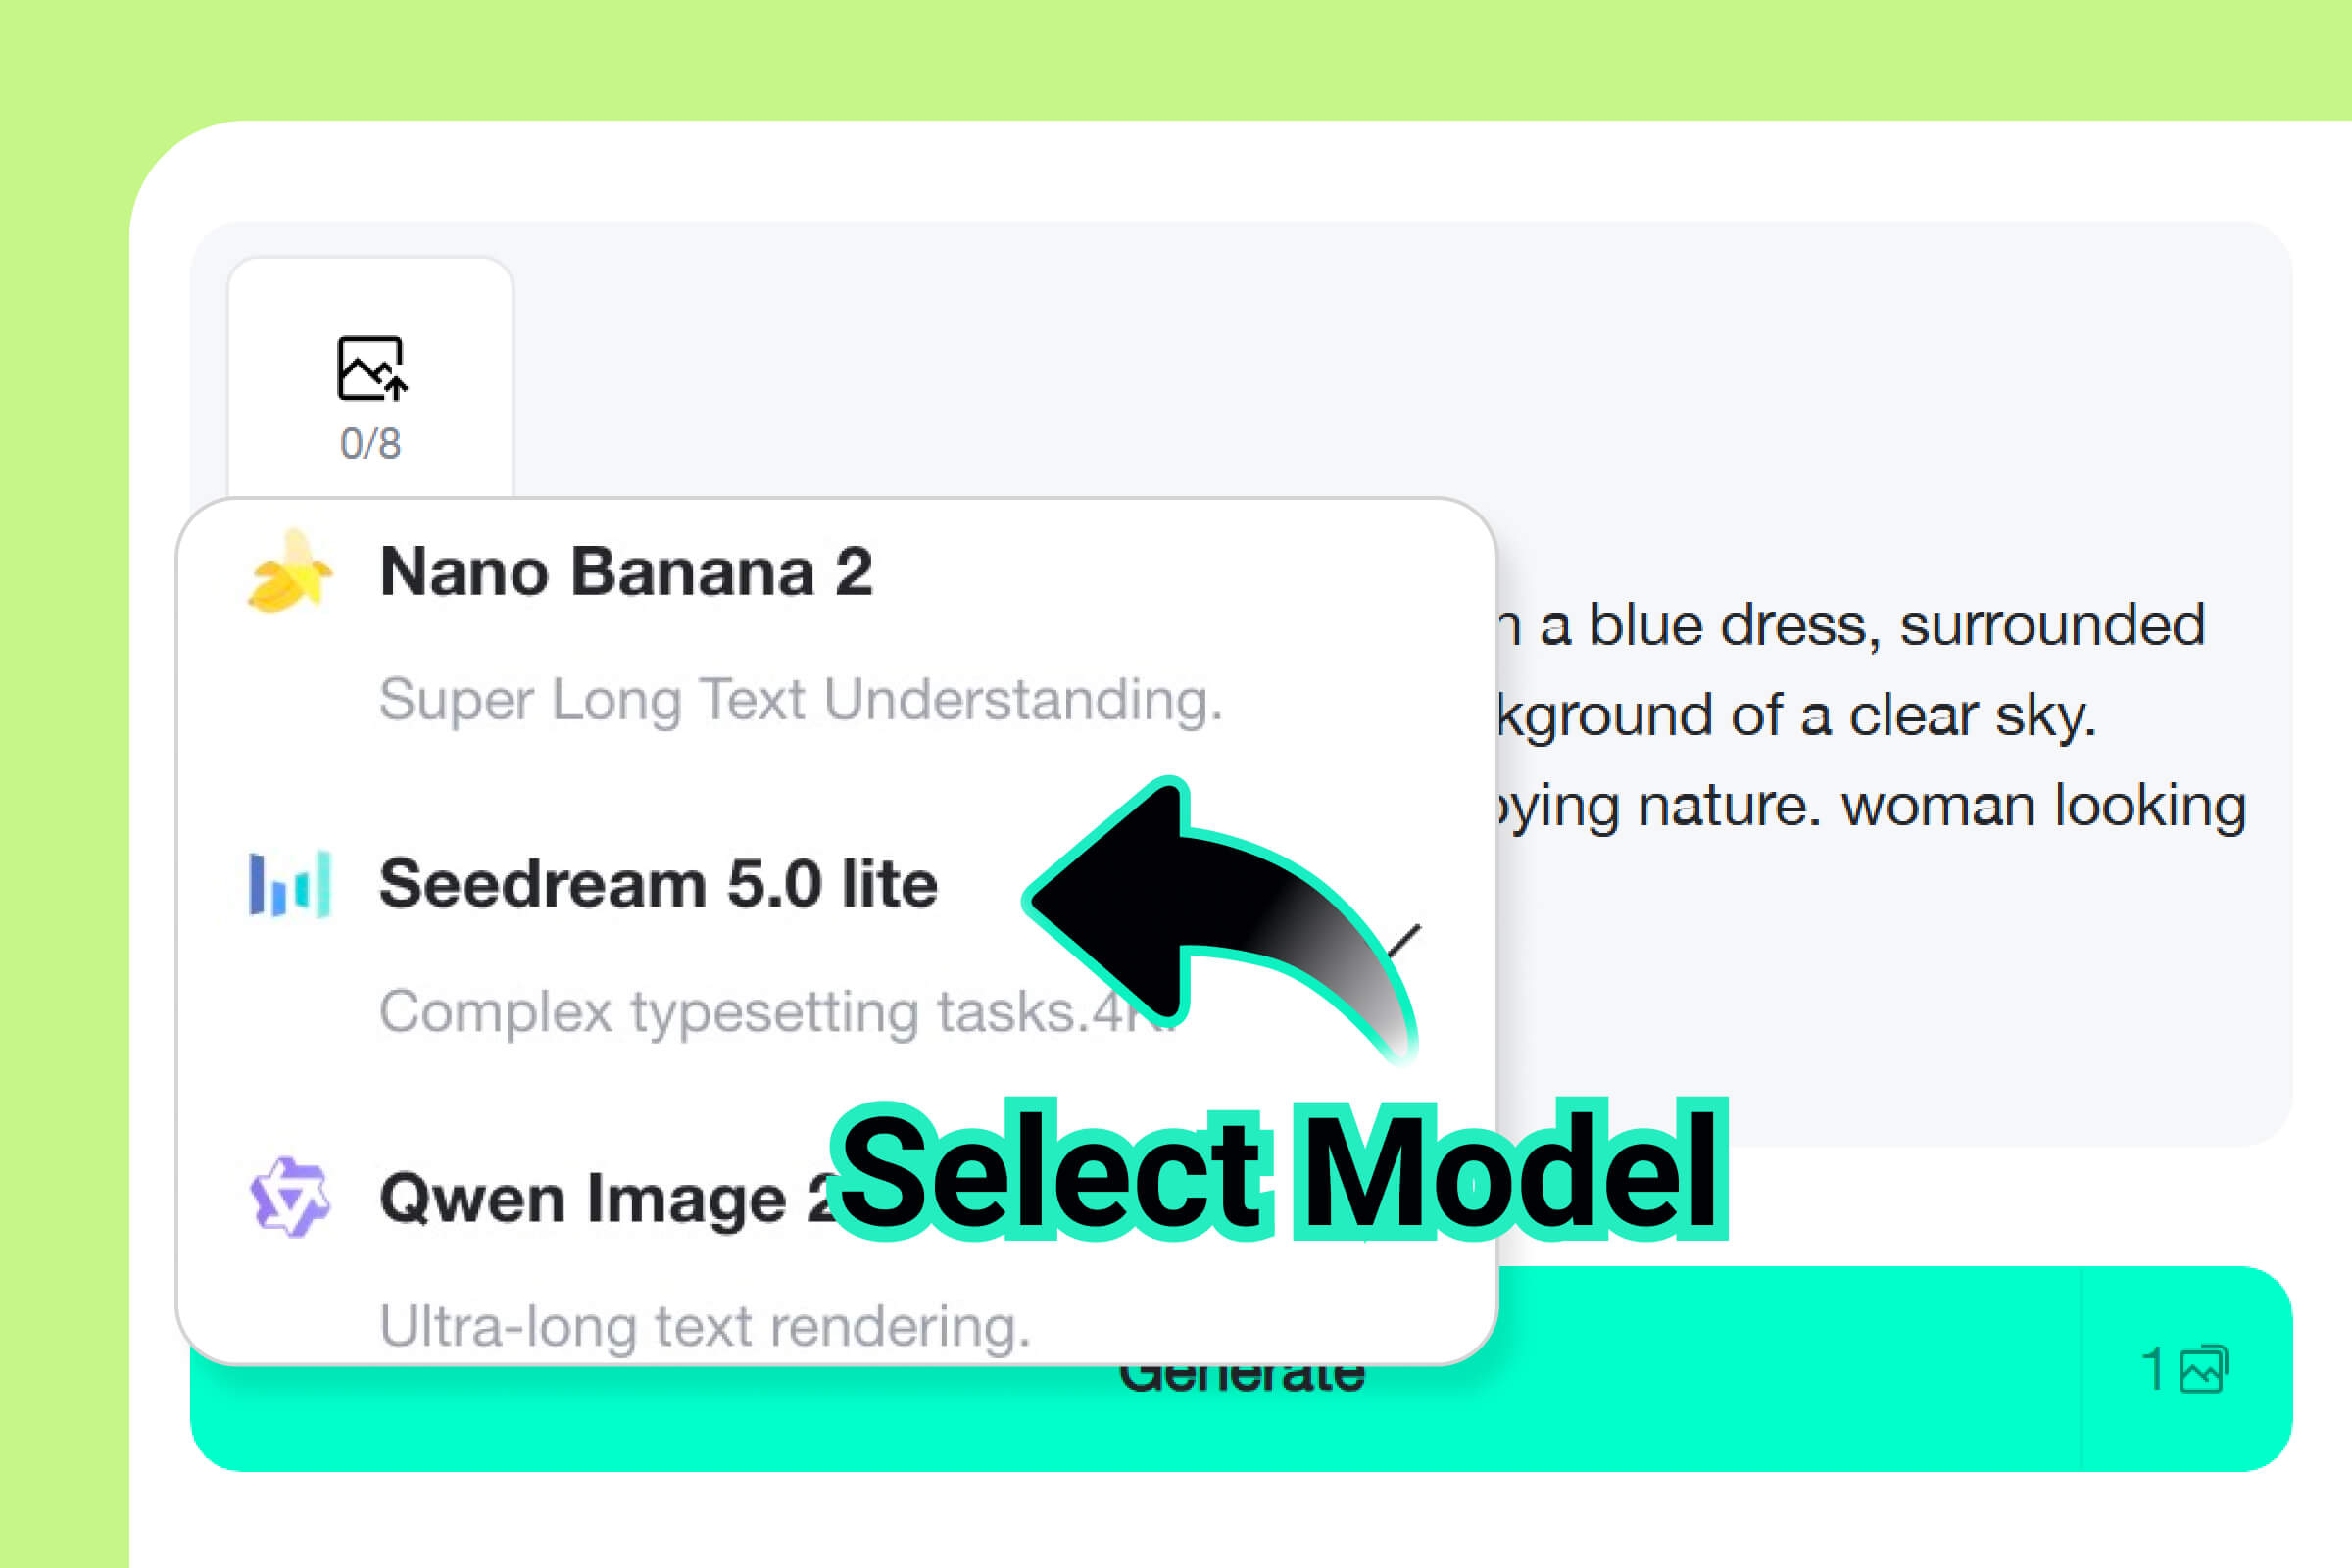The height and width of the screenshot is (1568, 2352).
Task: Click the 'Select Model' overlay caption
Action: coord(1278,1170)
